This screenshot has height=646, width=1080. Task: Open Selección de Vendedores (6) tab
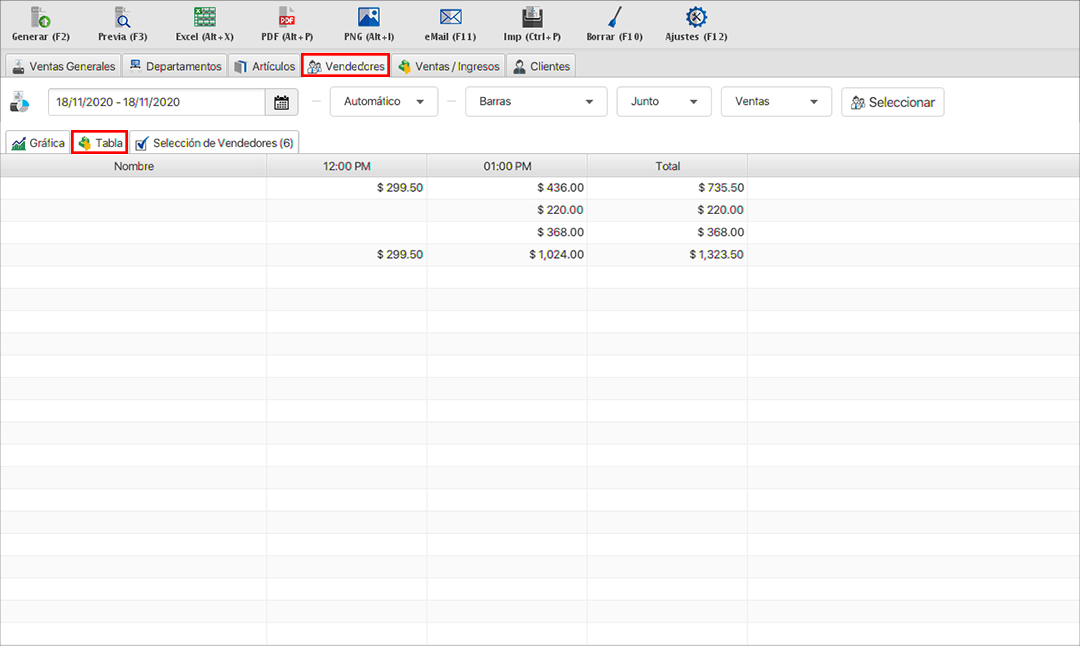(x=214, y=143)
